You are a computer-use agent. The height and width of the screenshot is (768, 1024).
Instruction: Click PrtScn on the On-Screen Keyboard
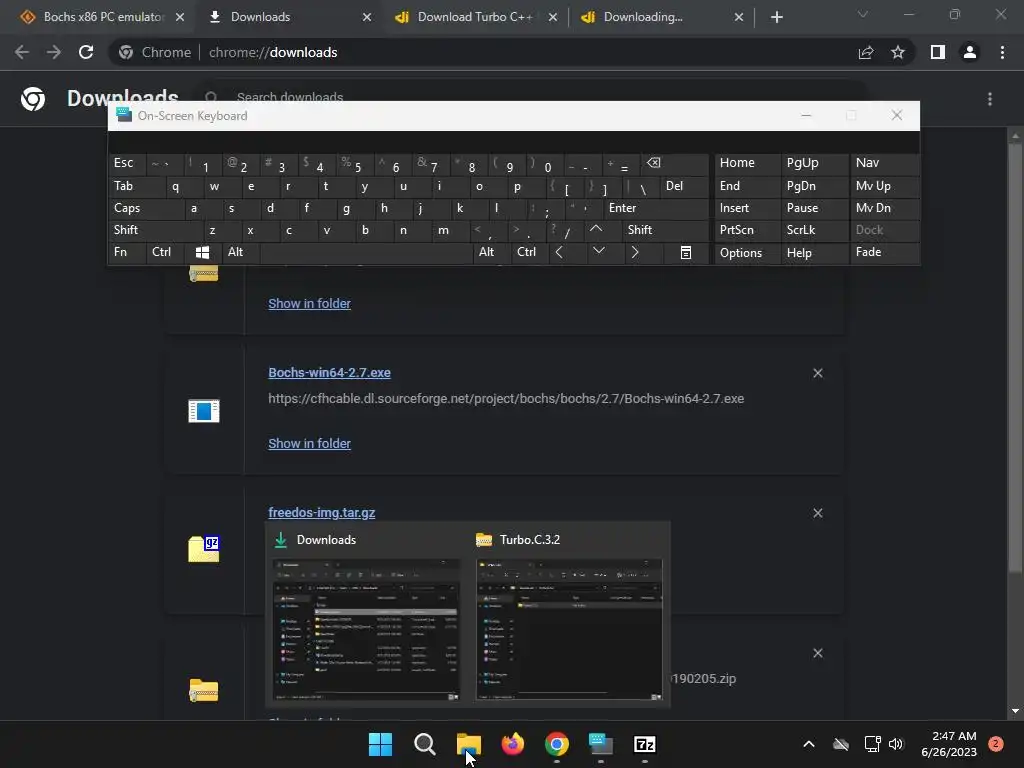tap(747, 230)
